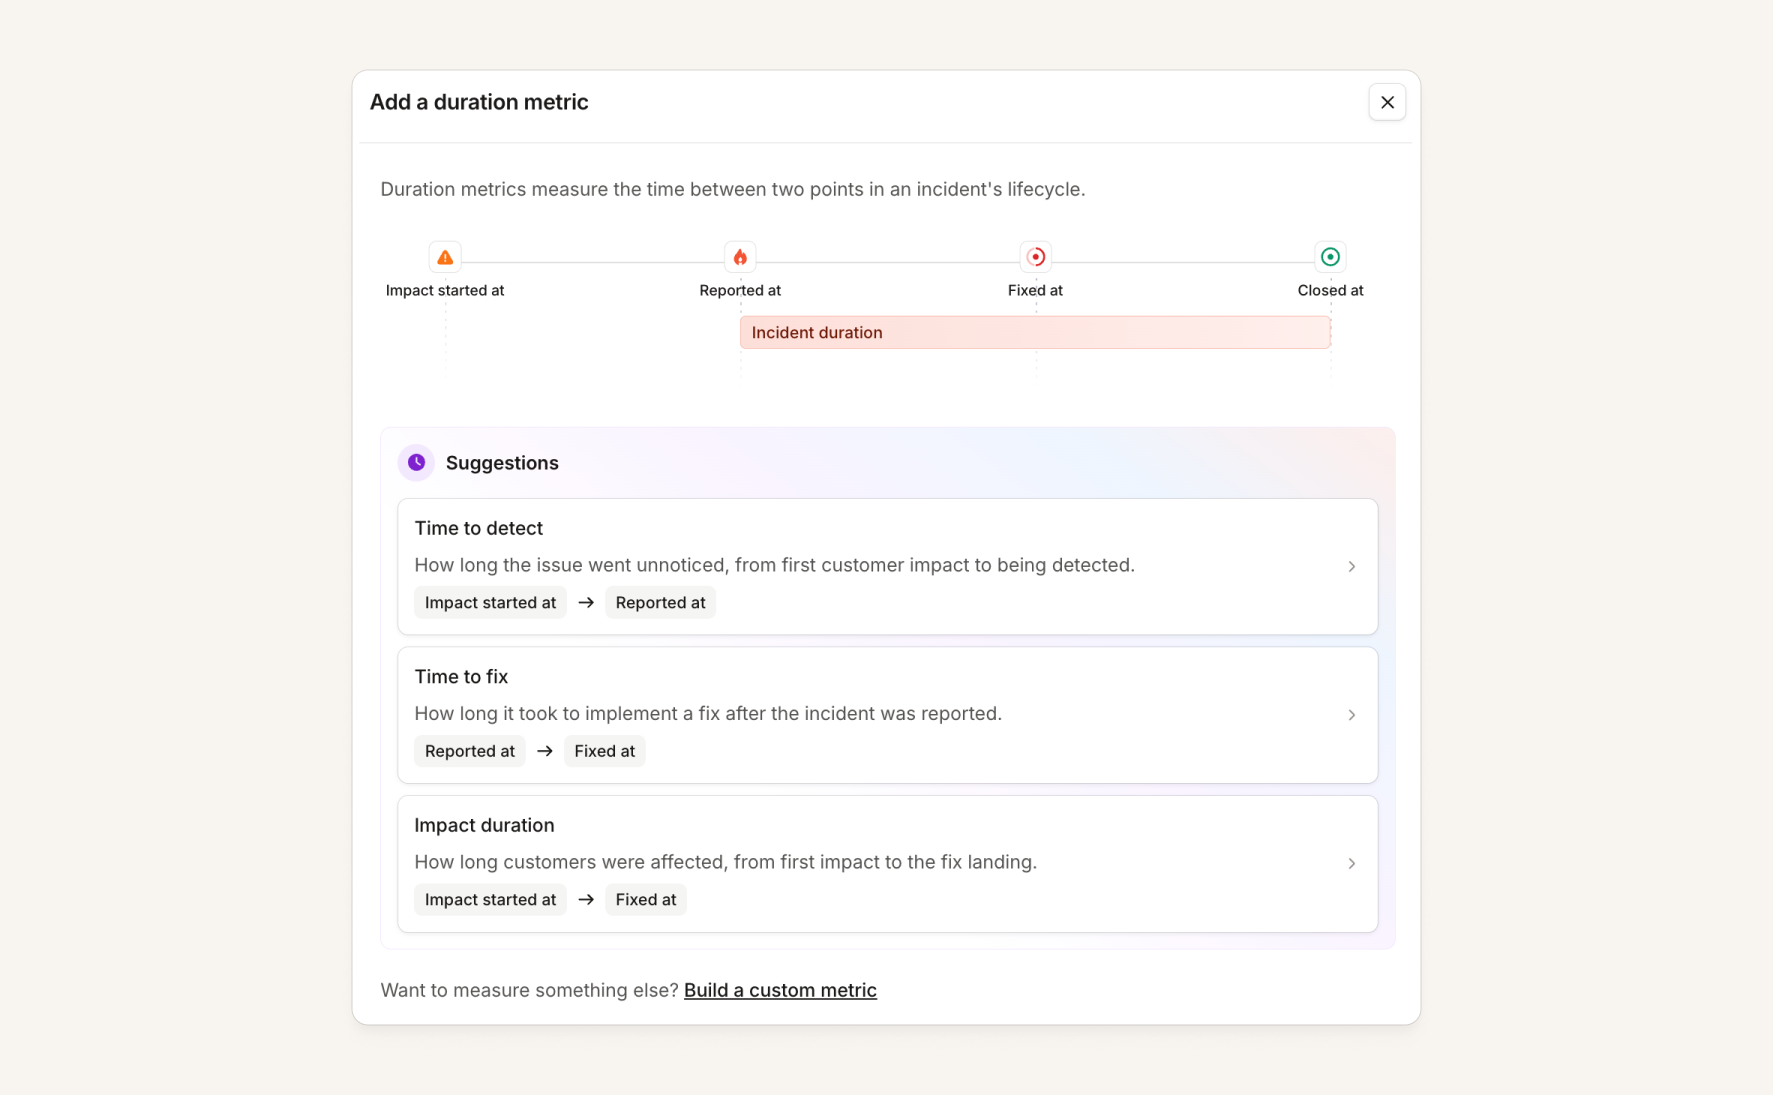Viewport: 1773px width, 1095px height.
Task: Click the purple clock Suggestions icon
Action: click(x=416, y=462)
